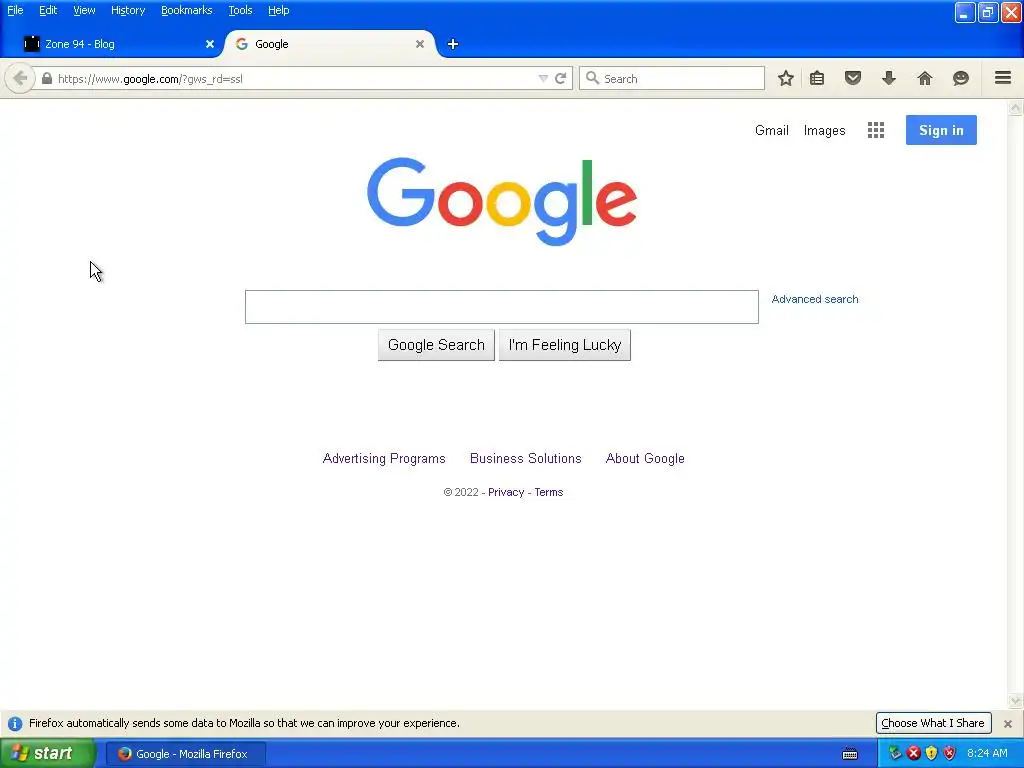Screen dimensions: 1024x768
Task: Click the Google logo
Action: [502, 201]
